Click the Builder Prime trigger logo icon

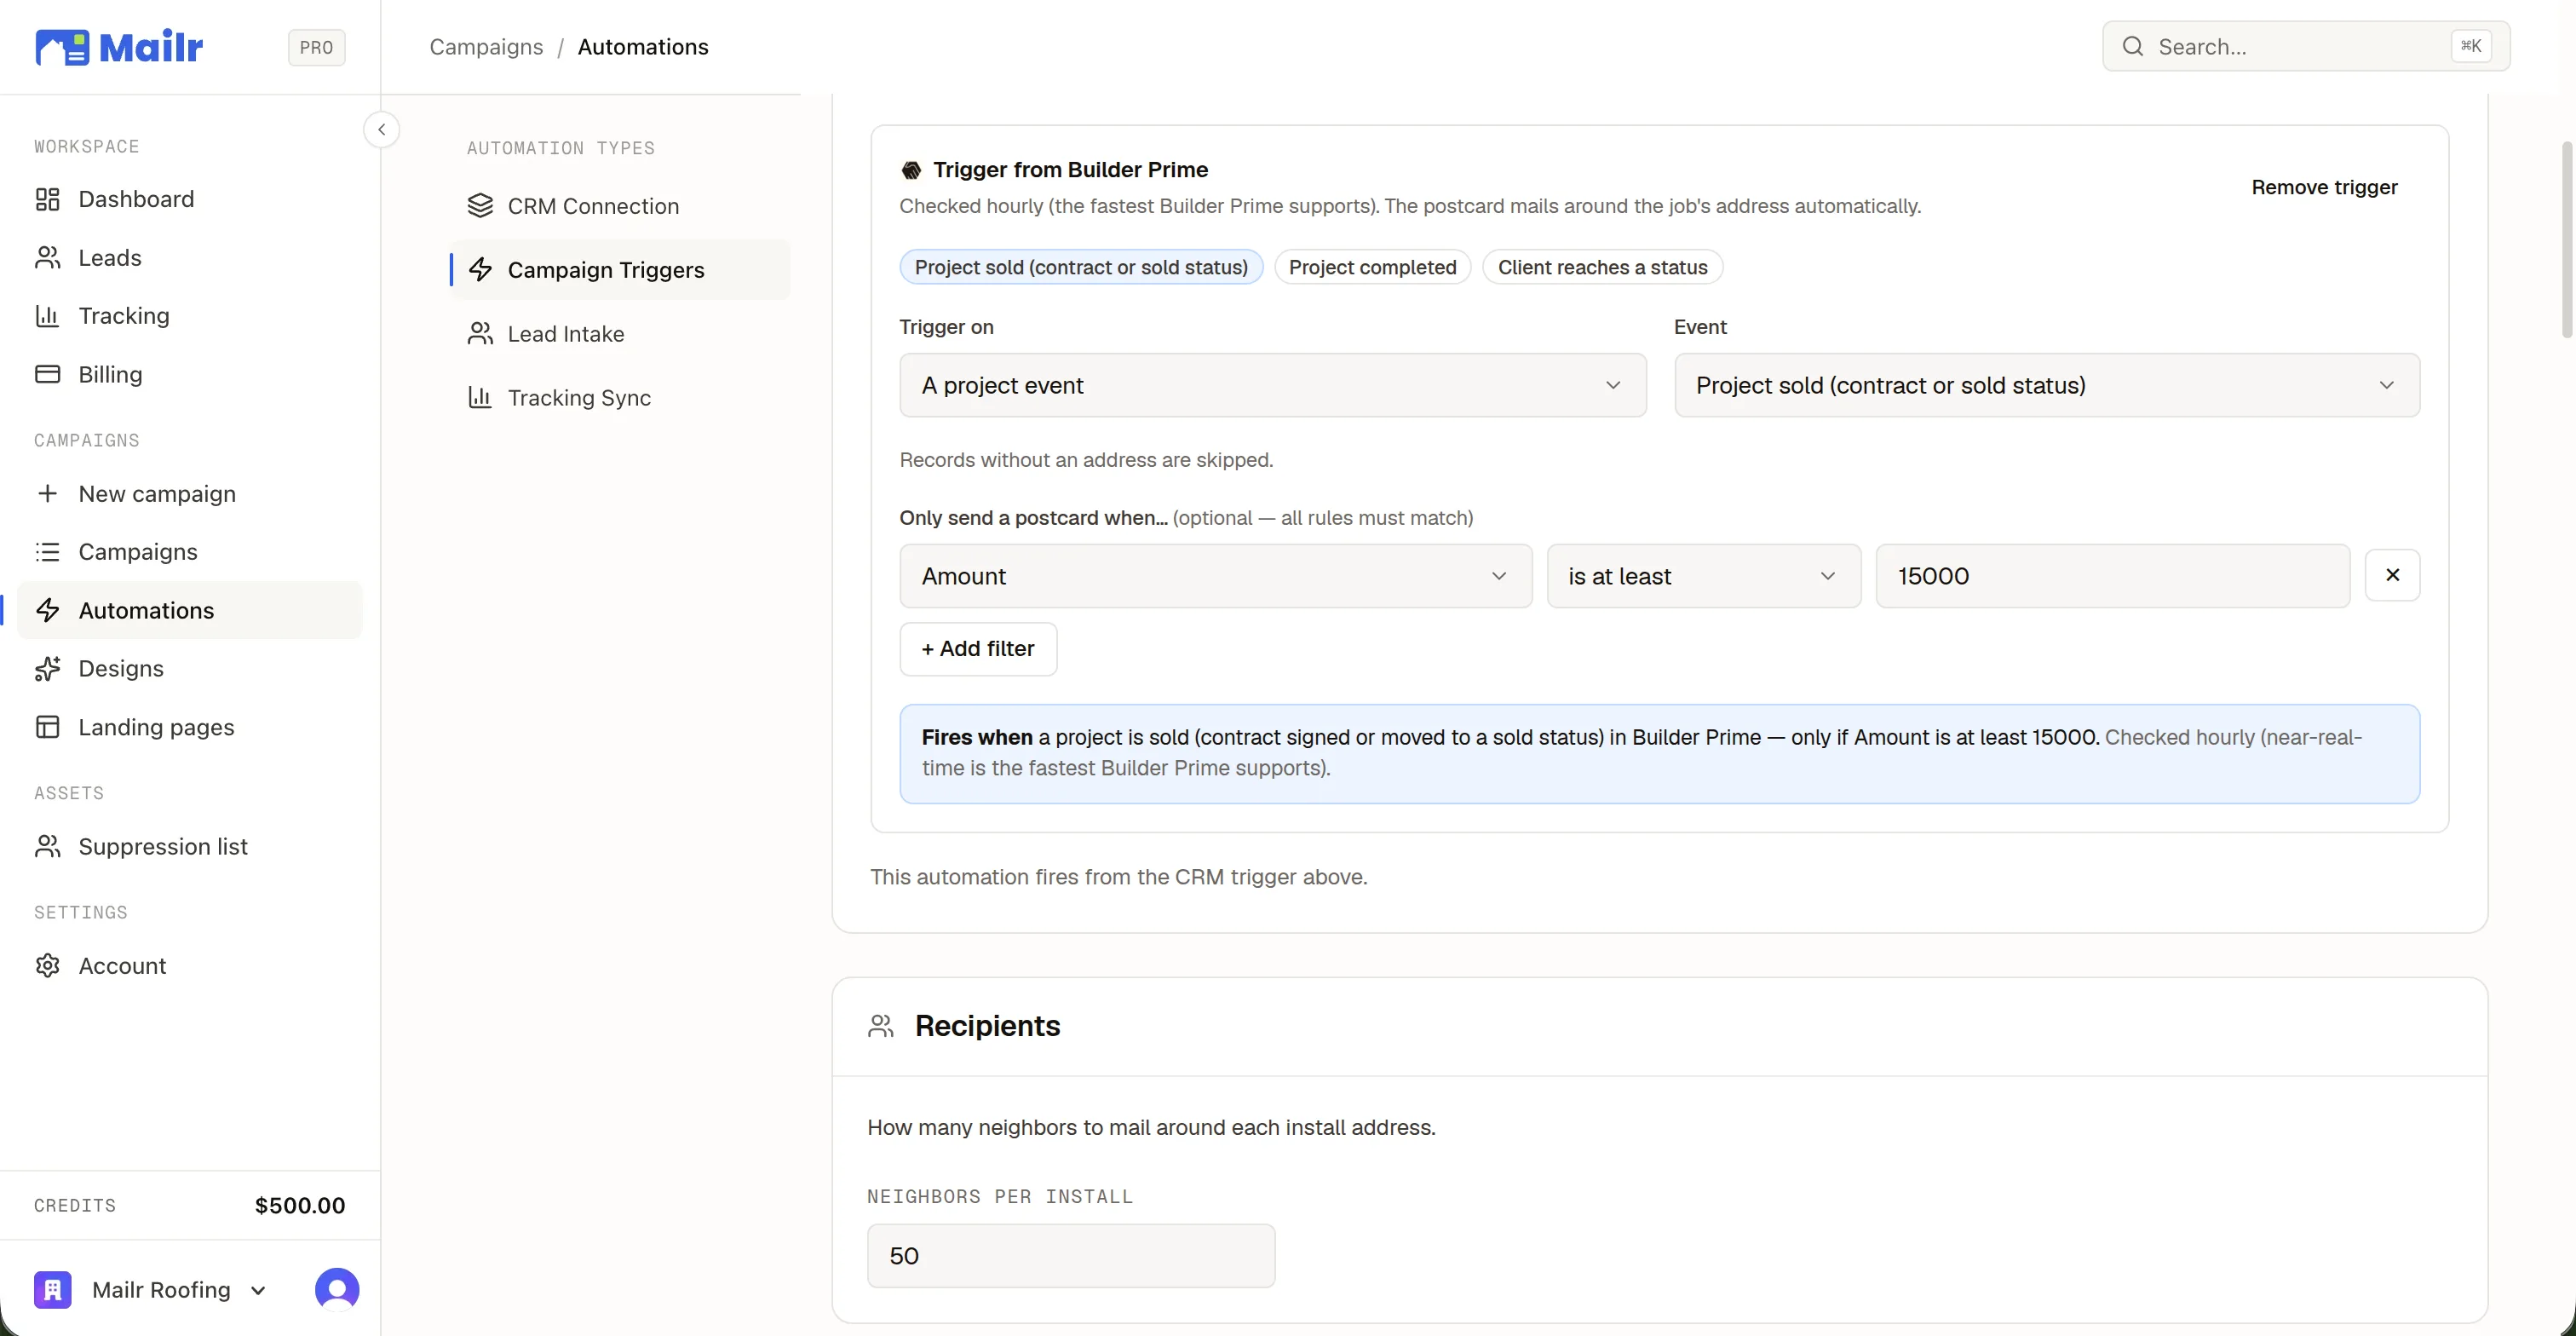911,170
